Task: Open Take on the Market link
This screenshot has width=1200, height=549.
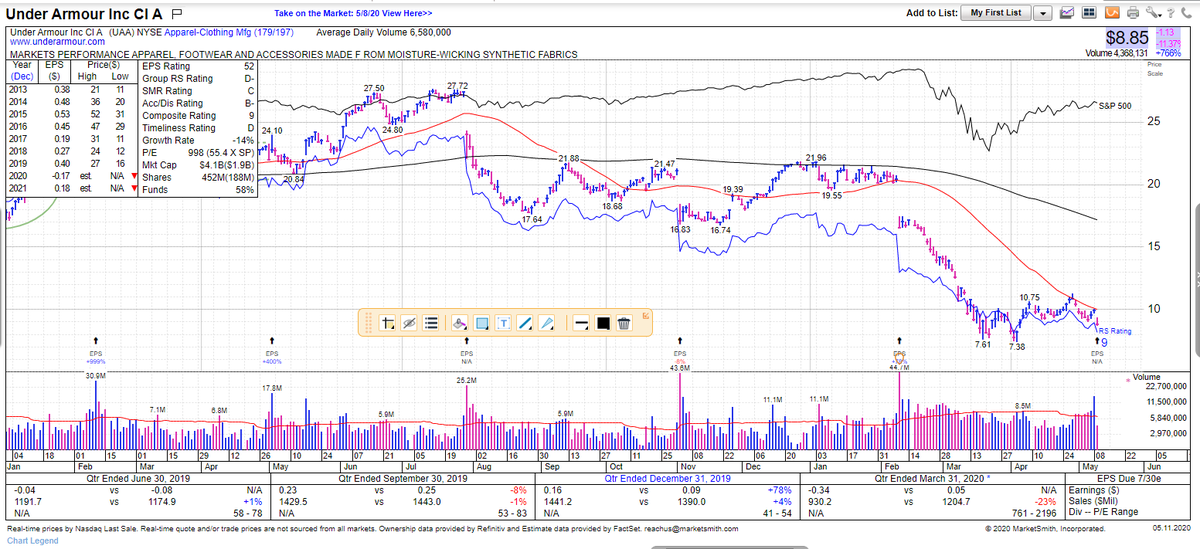Action: pos(353,13)
